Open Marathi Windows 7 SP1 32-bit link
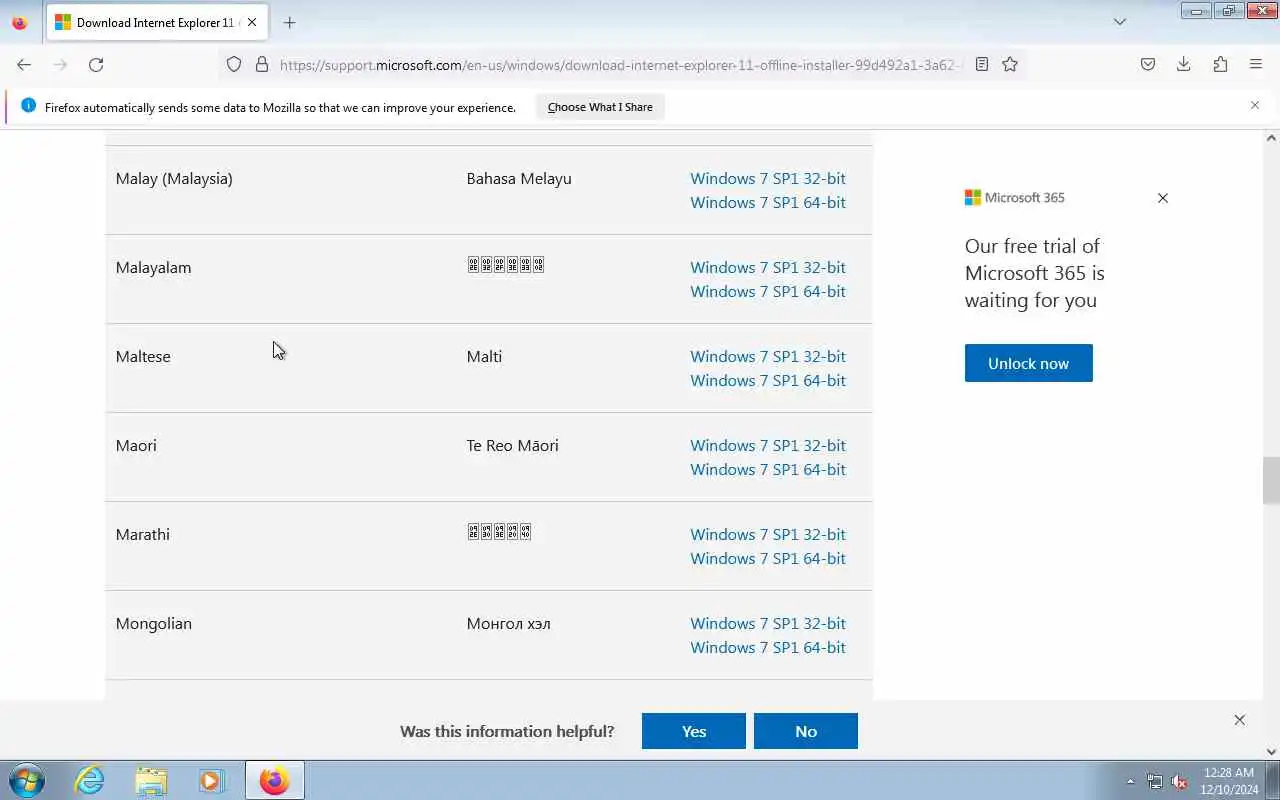Screen dimensions: 1280x800 [x=768, y=534]
